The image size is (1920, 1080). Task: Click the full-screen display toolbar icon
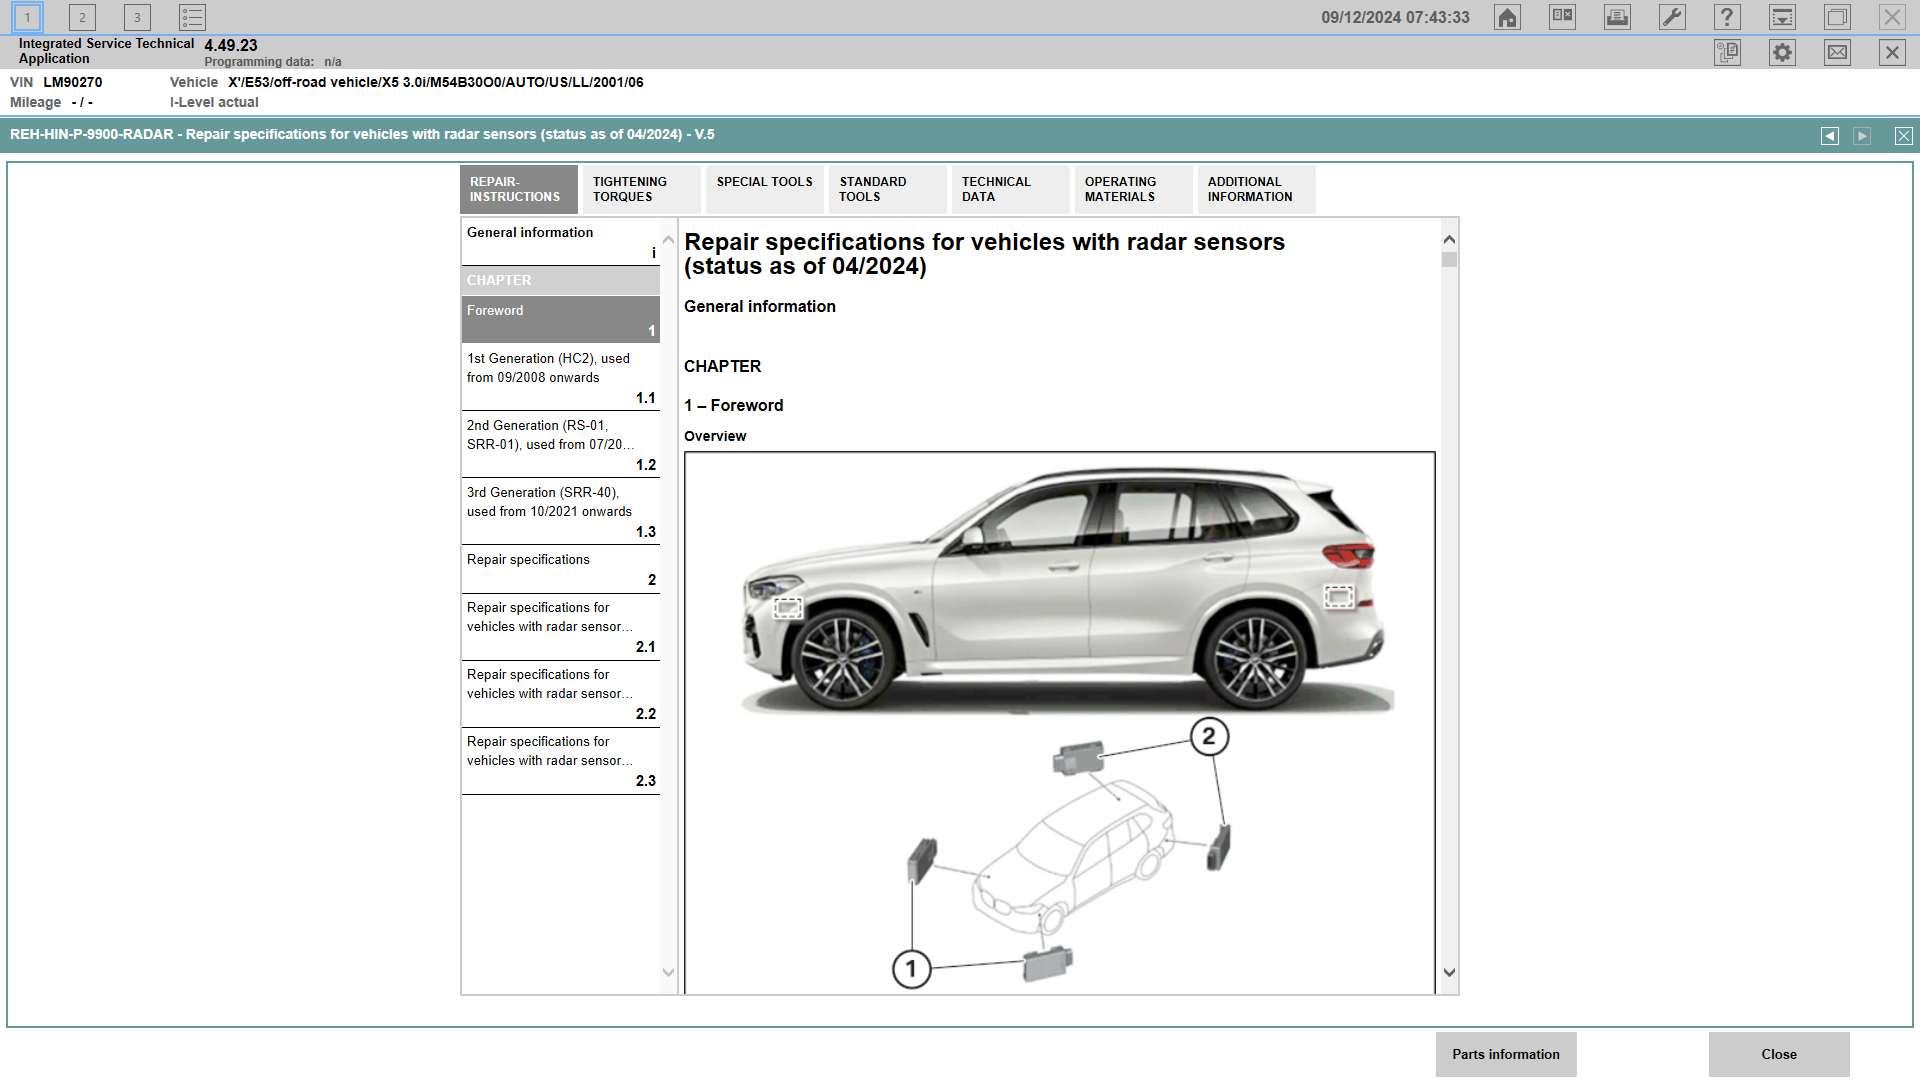click(x=1837, y=17)
